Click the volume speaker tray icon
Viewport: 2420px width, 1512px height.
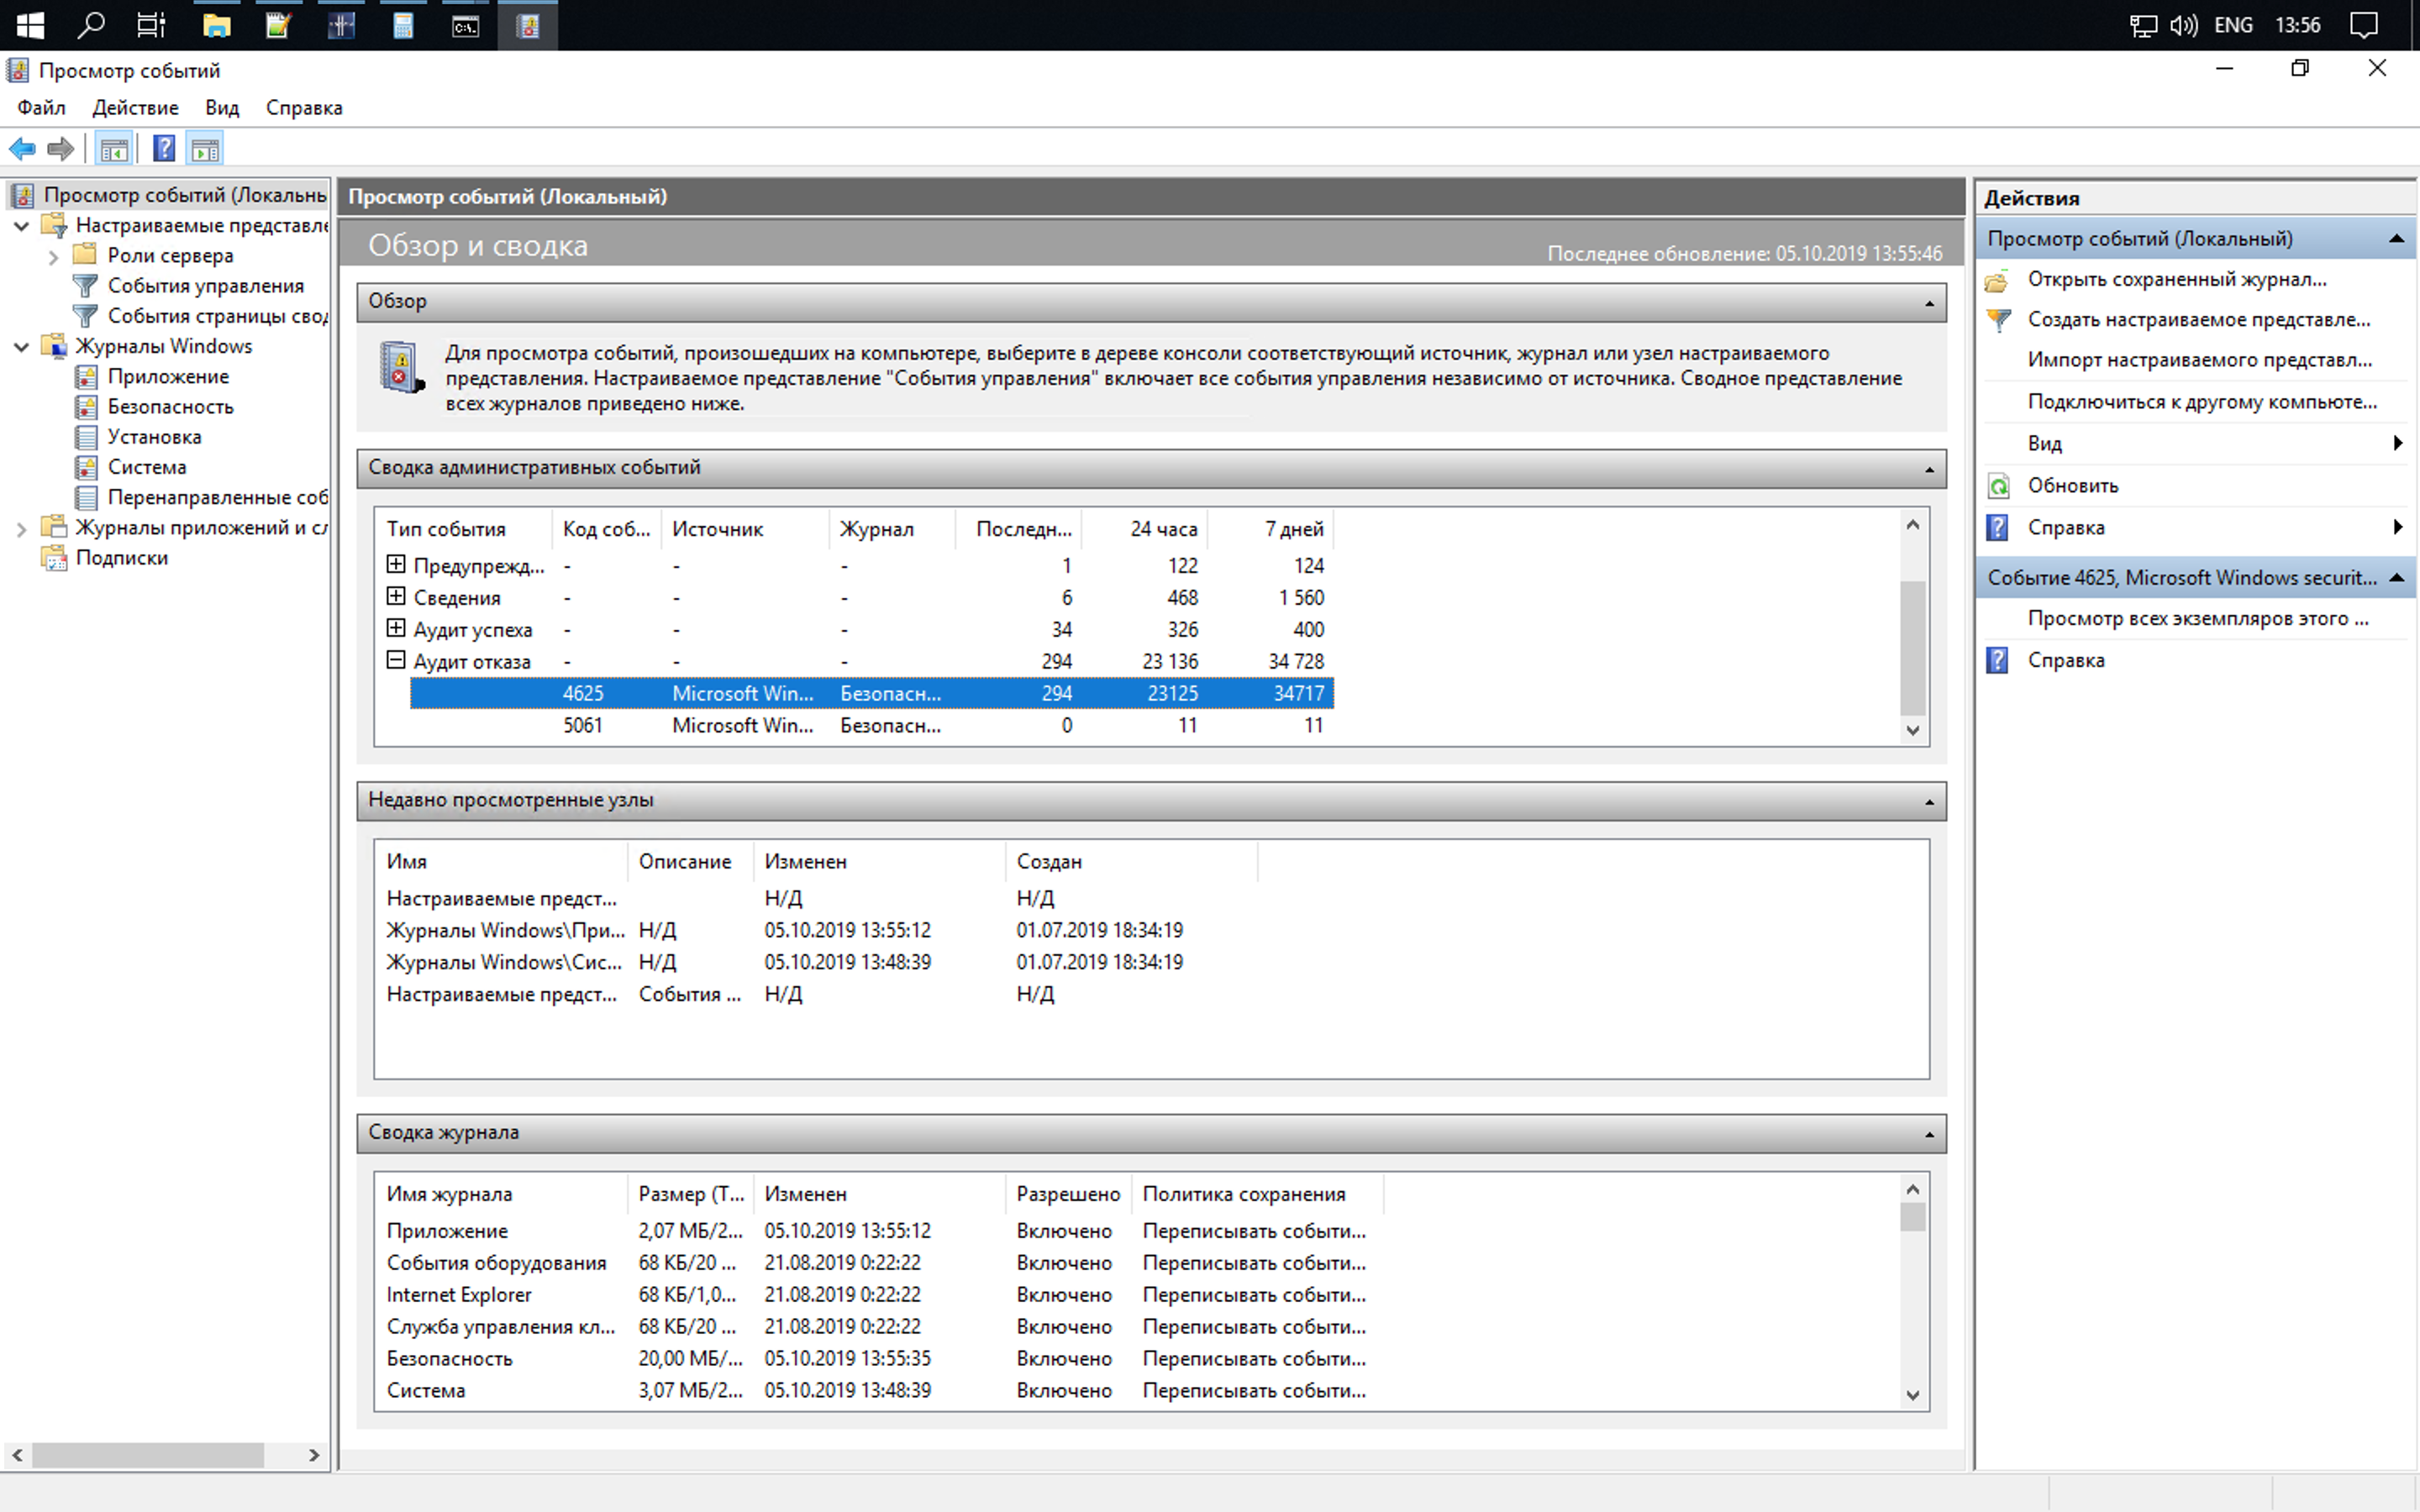pyautogui.click(x=2184, y=25)
